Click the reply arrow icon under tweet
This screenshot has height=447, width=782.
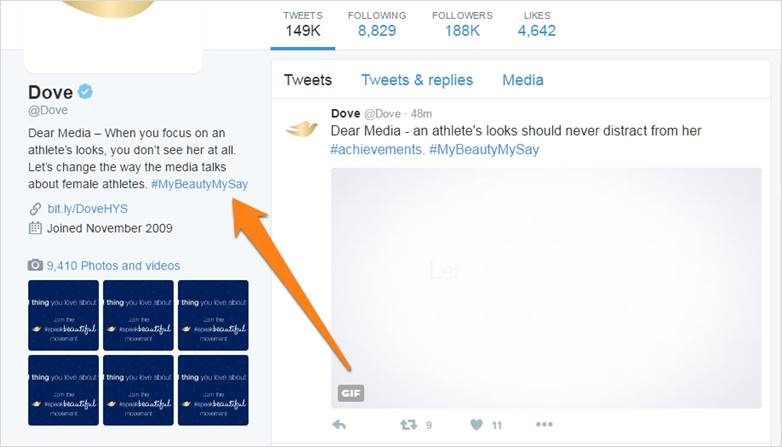pos(339,425)
